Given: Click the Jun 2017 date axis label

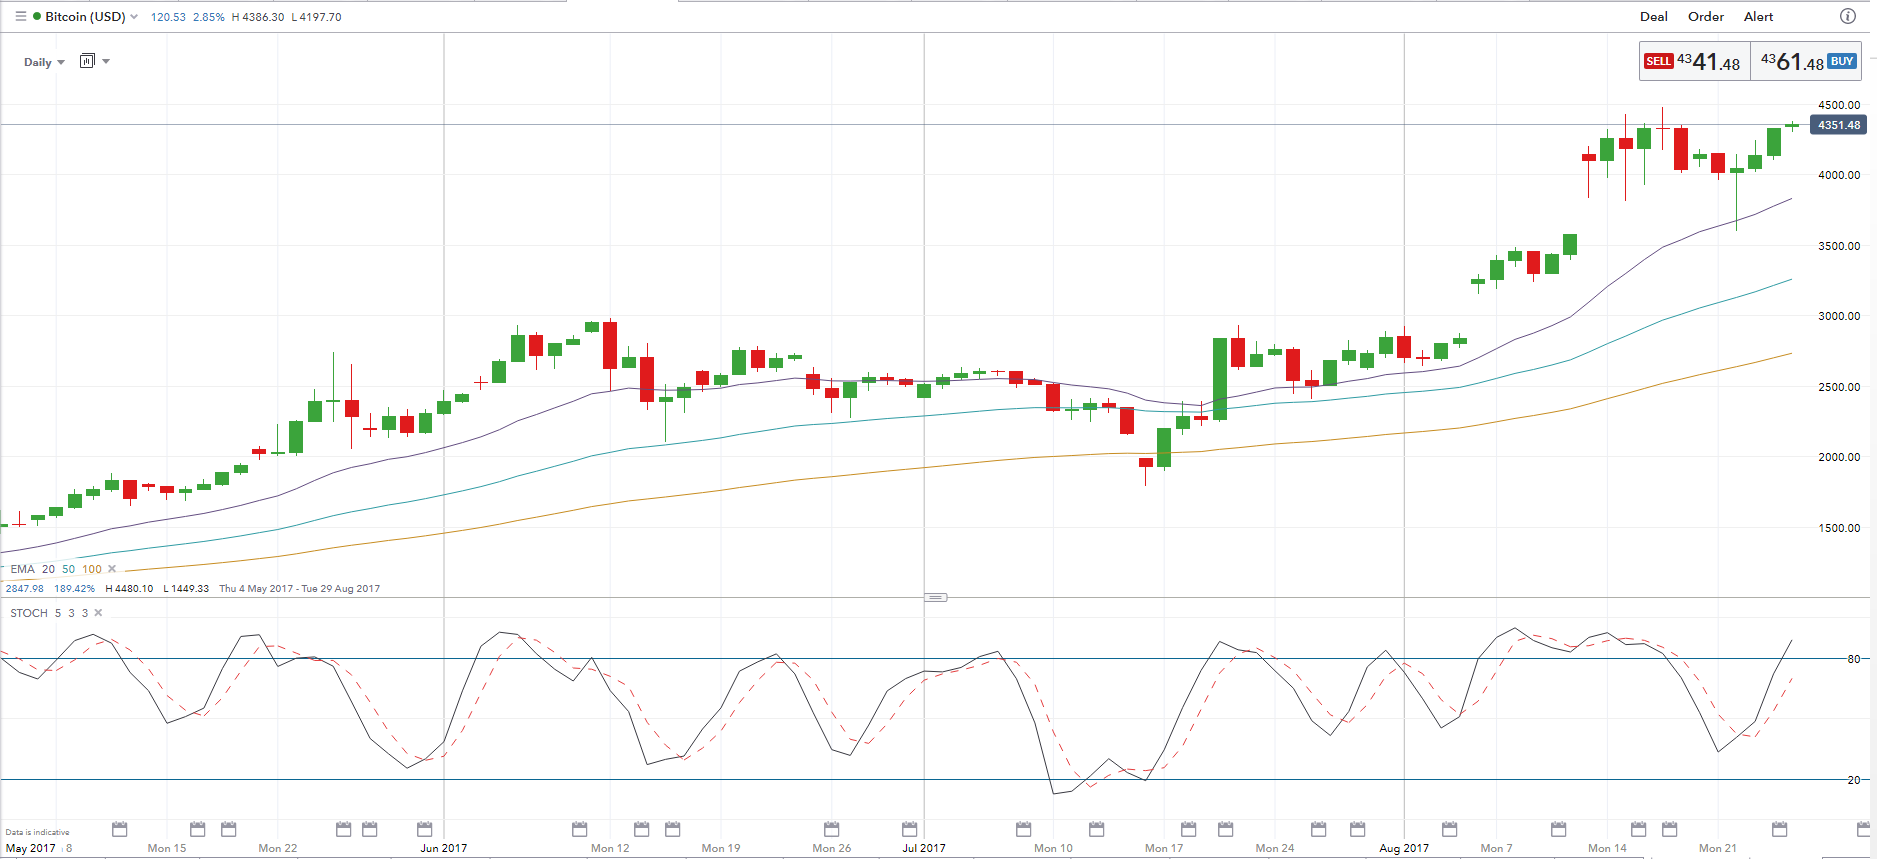Looking at the screenshot, I should [443, 848].
